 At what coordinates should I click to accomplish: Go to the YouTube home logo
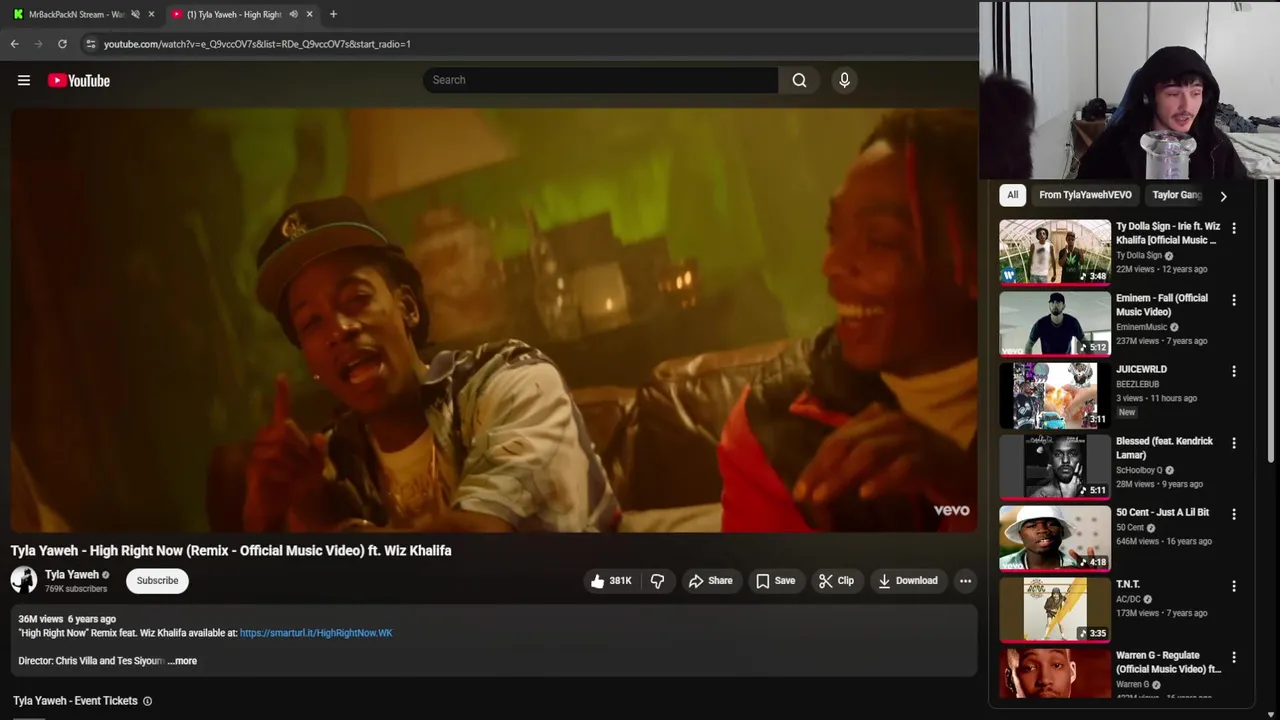(x=79, y=80)
